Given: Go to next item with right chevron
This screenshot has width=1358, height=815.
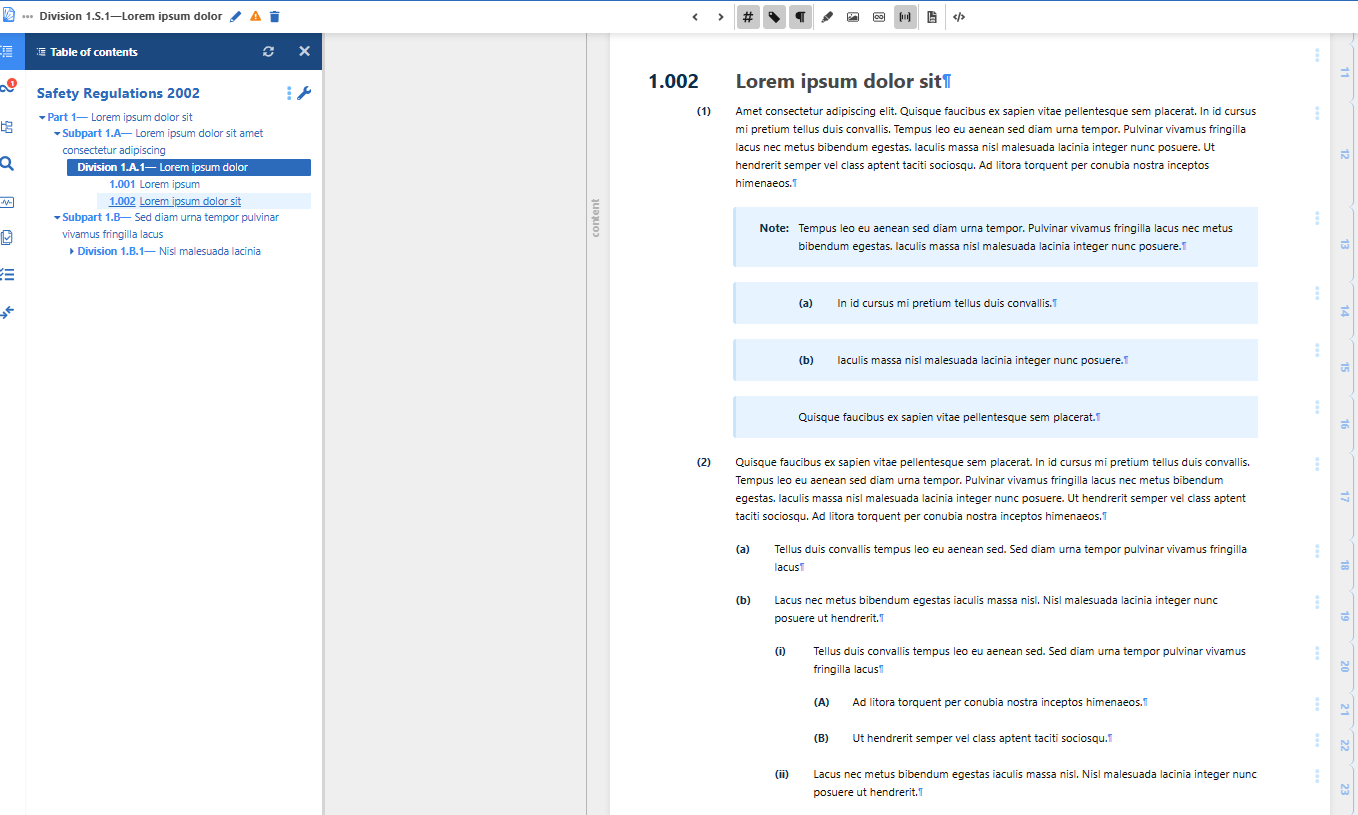Looking at the screenshot, I should click(x=721, y=17).
